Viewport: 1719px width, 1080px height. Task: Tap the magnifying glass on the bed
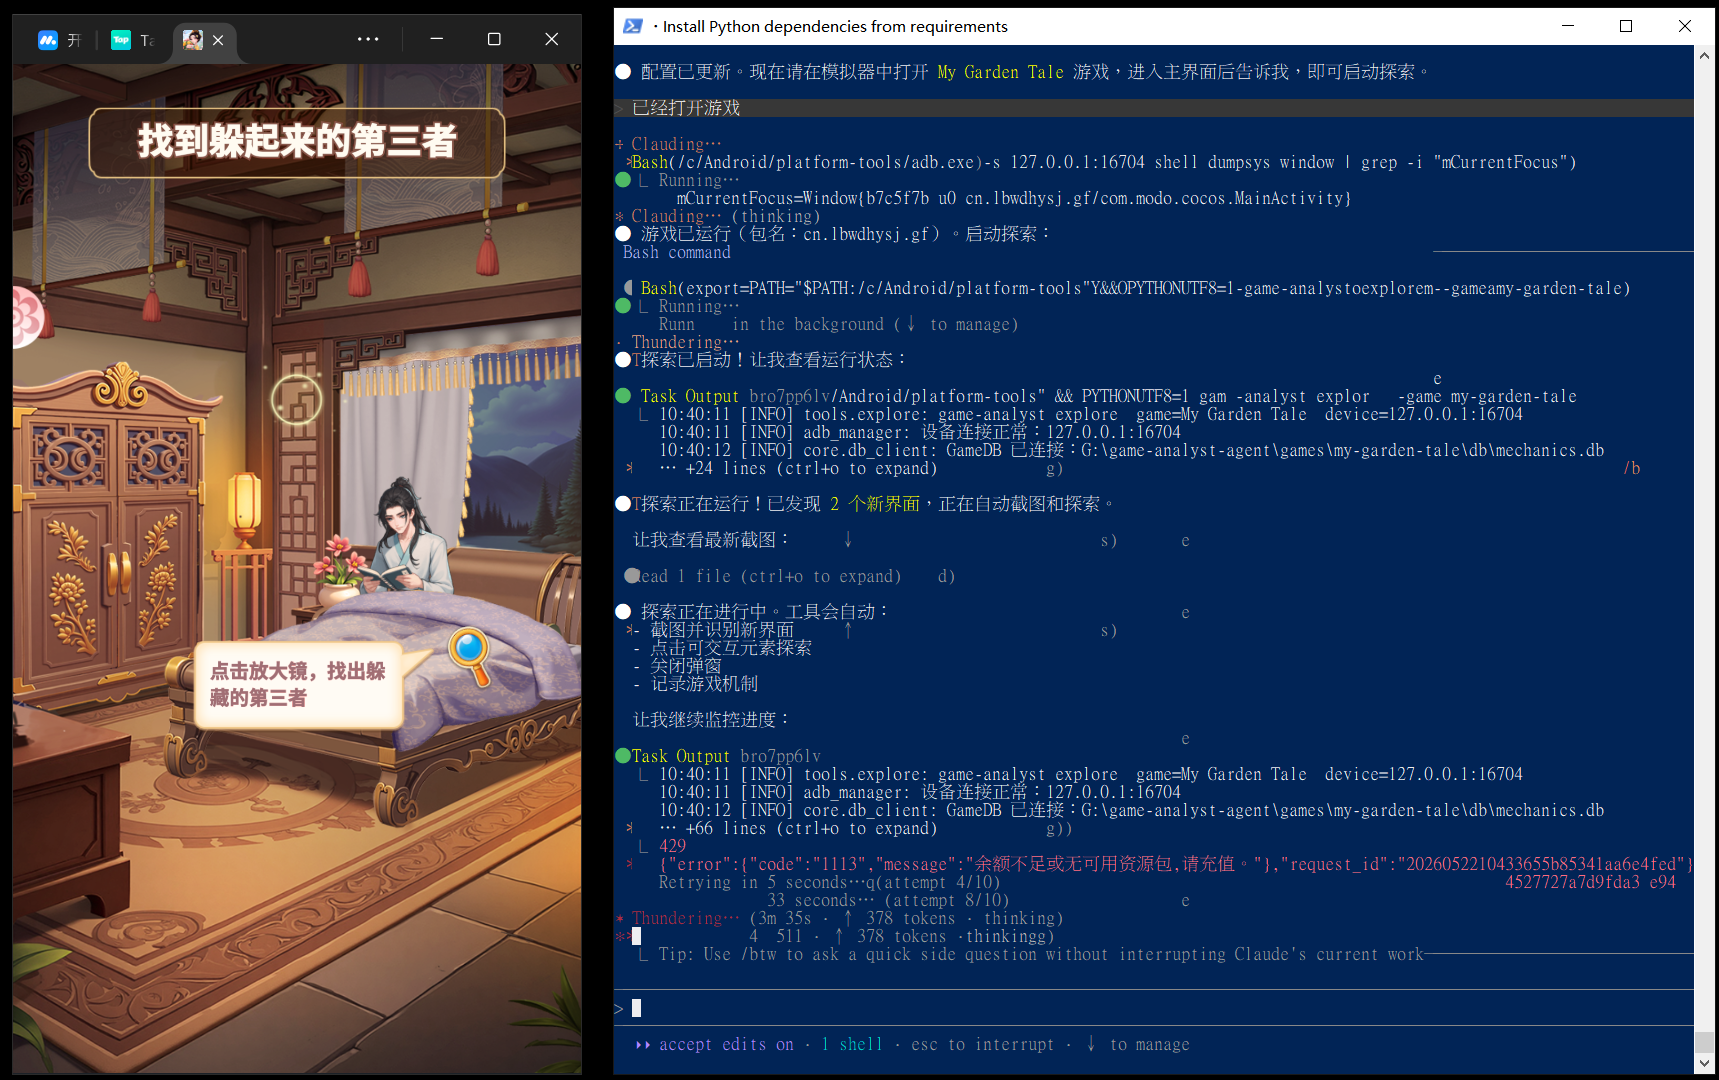470,655
